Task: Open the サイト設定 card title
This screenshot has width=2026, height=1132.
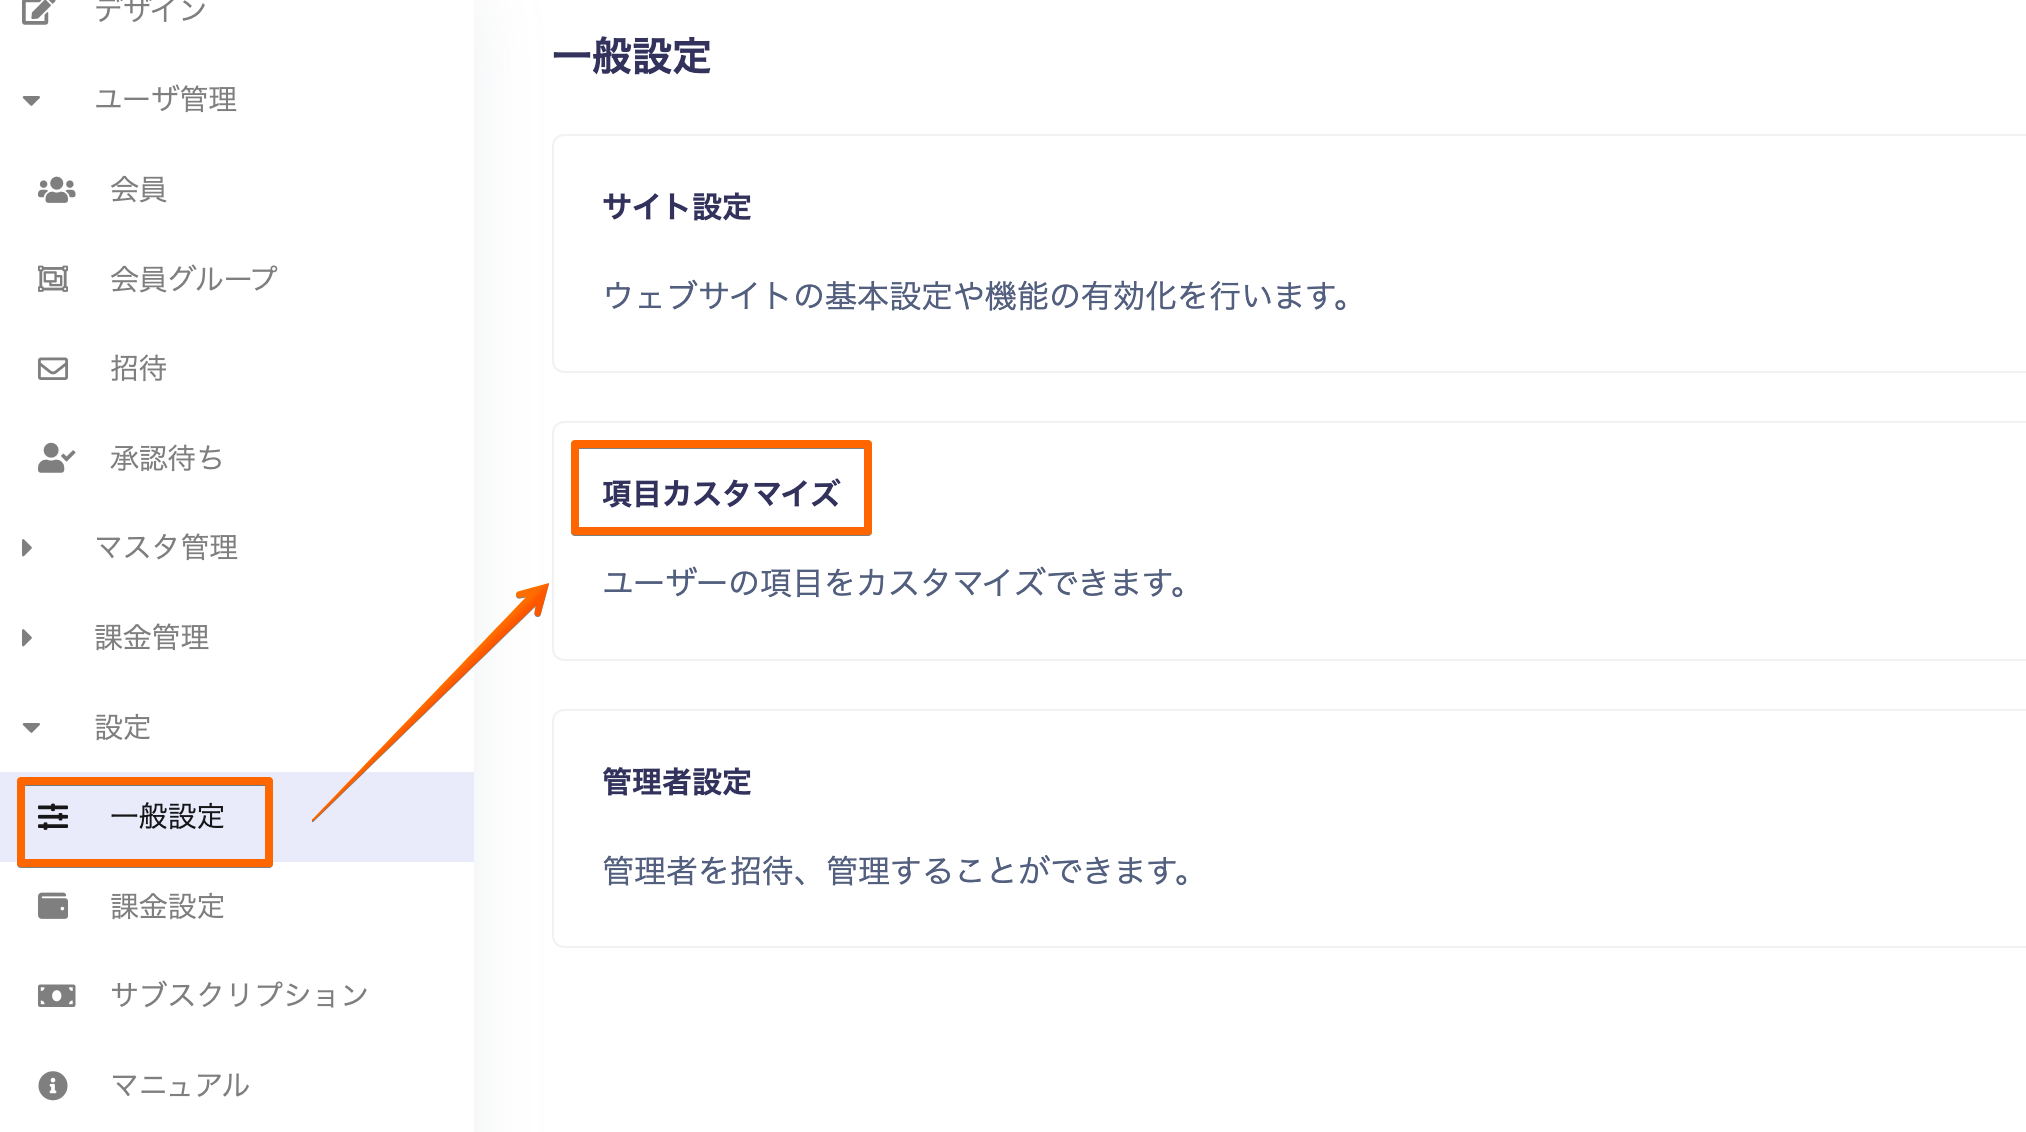Action: [x=676, y=207]
